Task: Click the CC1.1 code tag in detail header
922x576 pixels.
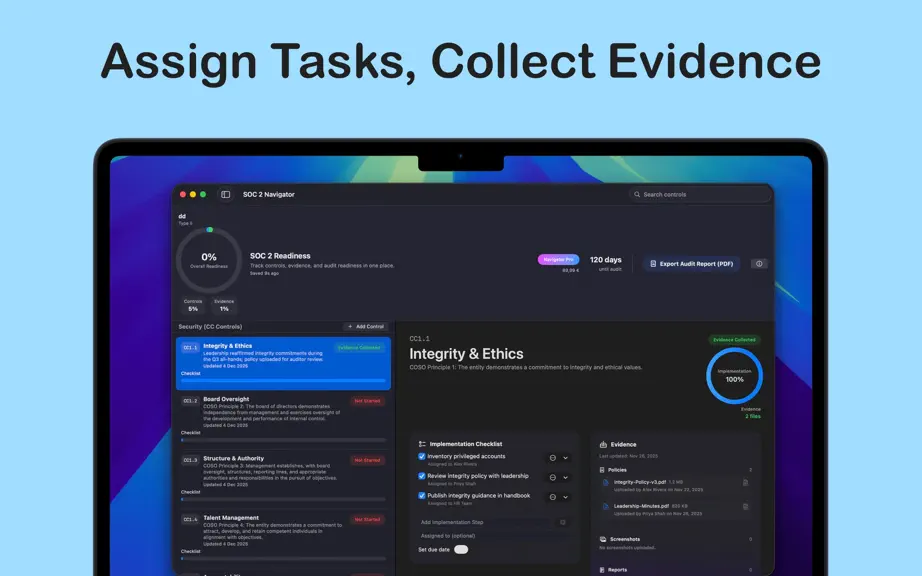Action: [x=419, y=339]
